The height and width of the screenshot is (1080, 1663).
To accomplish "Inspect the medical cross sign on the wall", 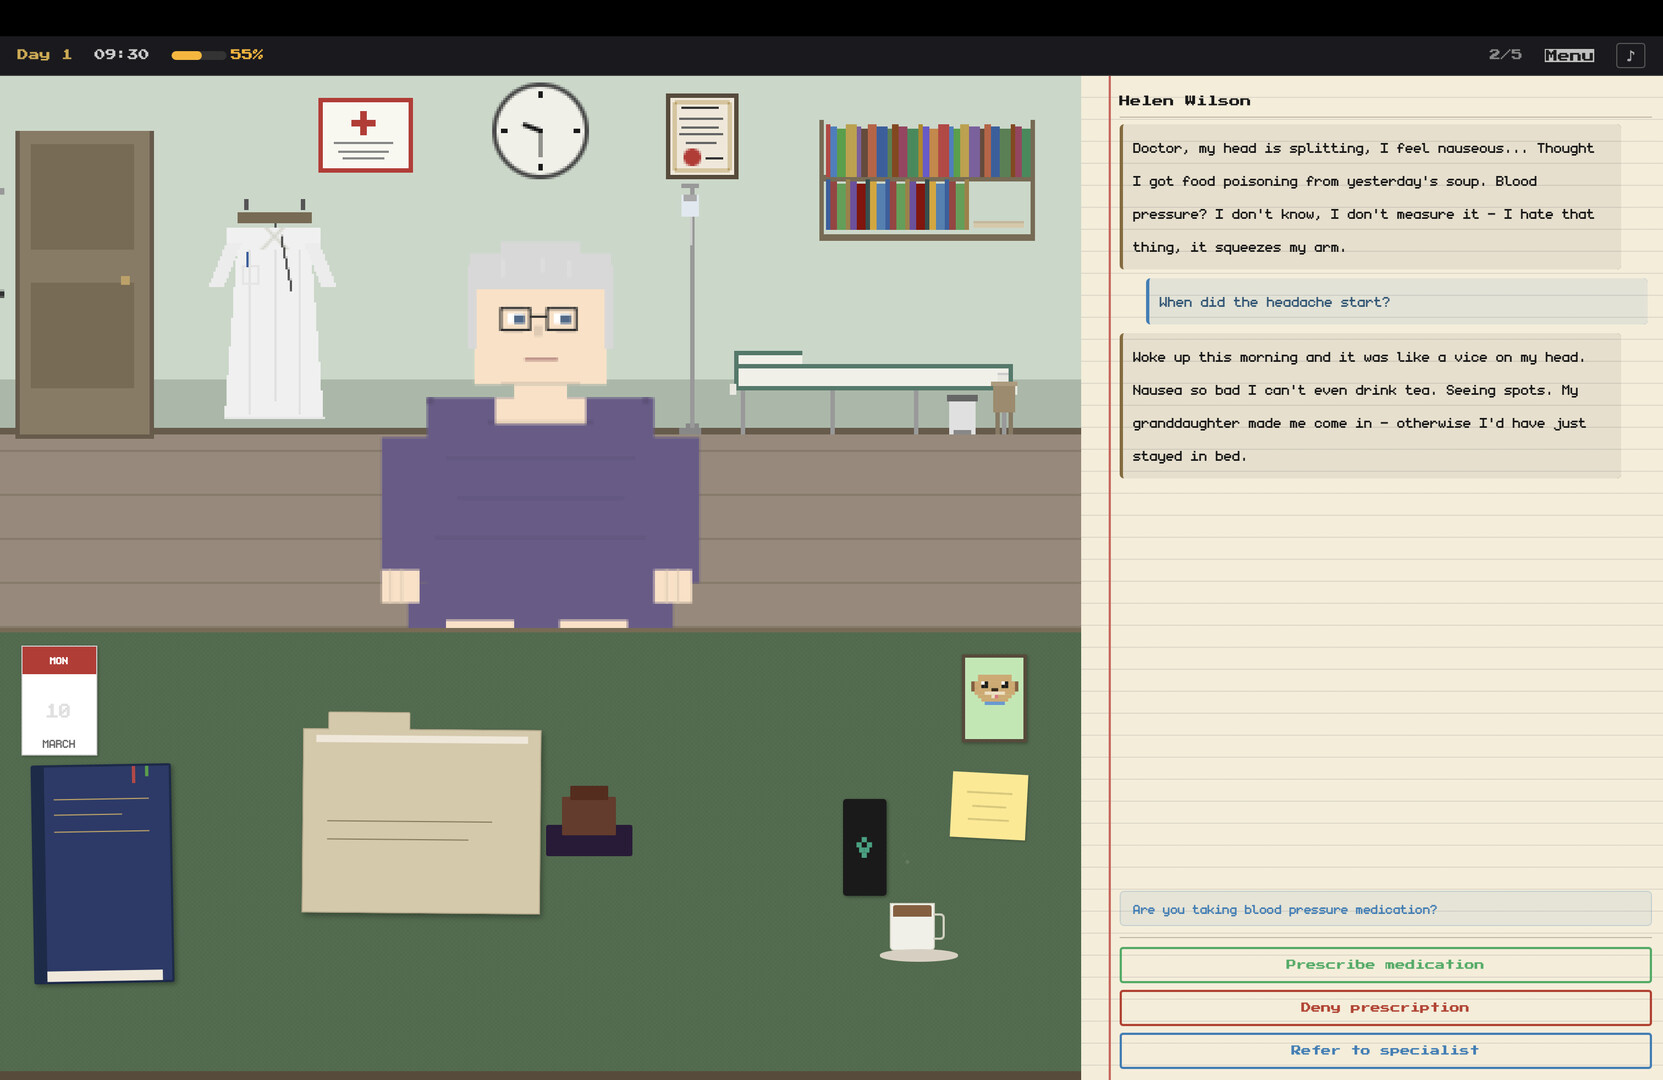I will click(x=364, y=135).
